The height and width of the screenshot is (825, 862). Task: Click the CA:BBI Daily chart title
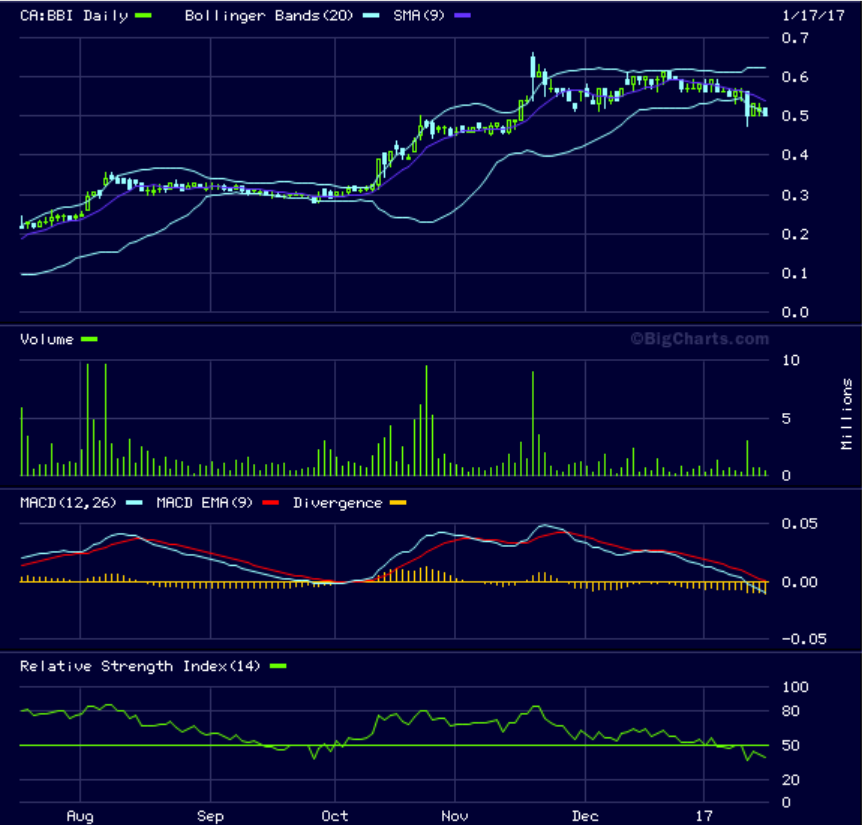(x=74, y=16)
